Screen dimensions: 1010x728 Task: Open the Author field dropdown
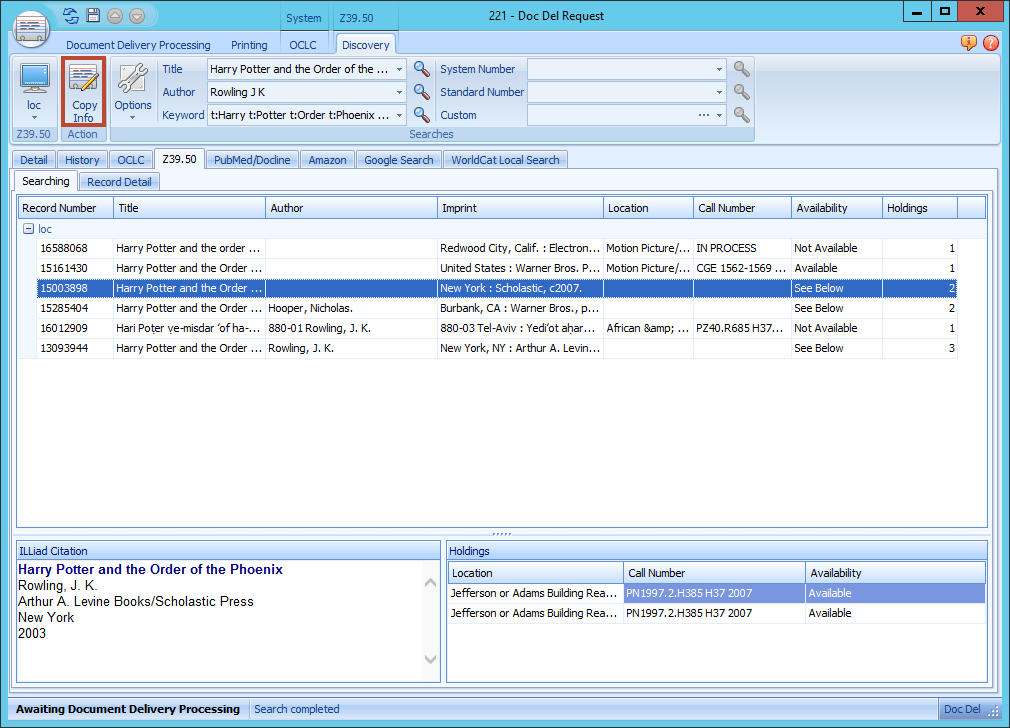[x=398, y=92]
